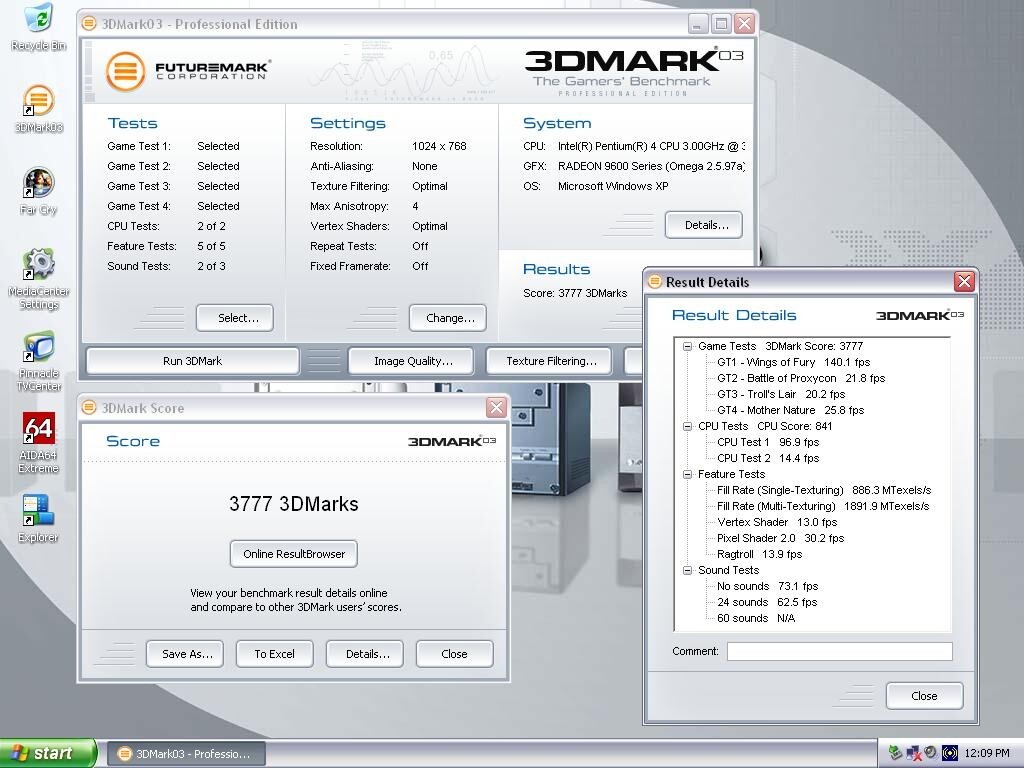Click the first system tray icon
Viewport: 1024px width, 768px height.
pos(895,753)
